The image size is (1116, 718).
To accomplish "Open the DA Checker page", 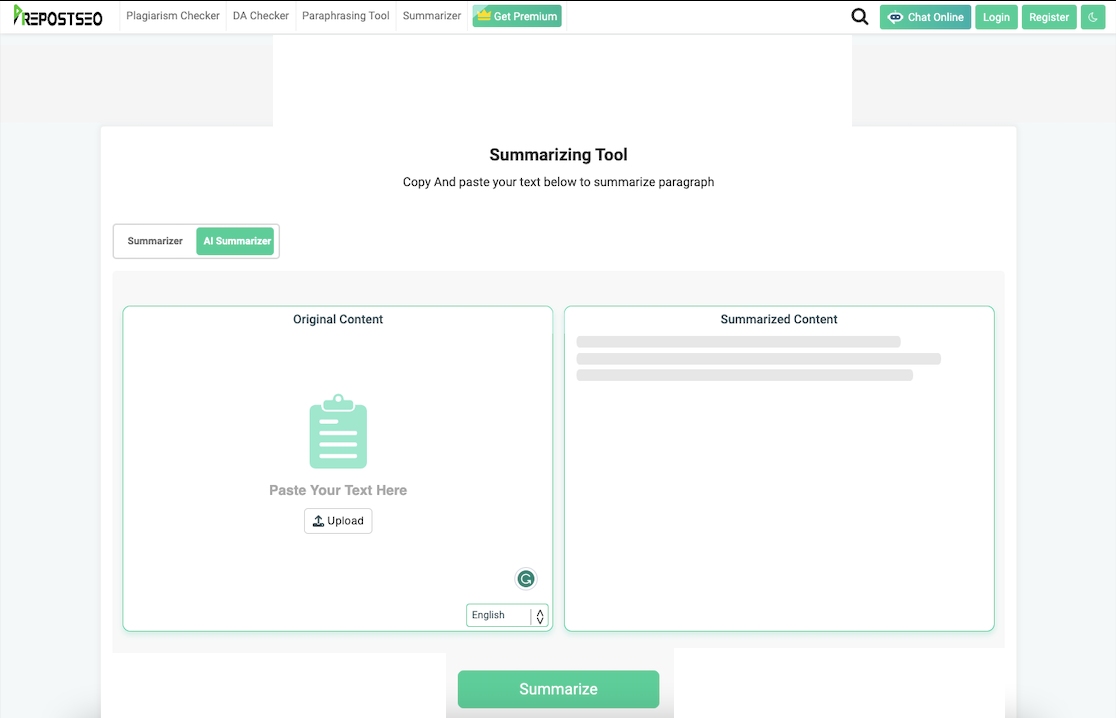I will click(260, 16).
